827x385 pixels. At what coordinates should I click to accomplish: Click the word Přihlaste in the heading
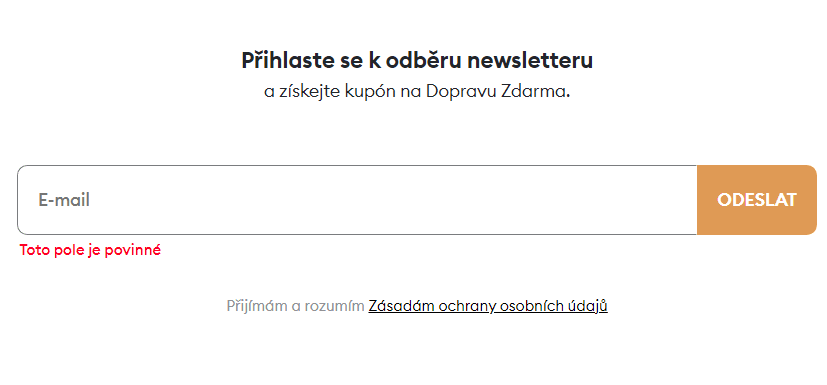(287, 61)
